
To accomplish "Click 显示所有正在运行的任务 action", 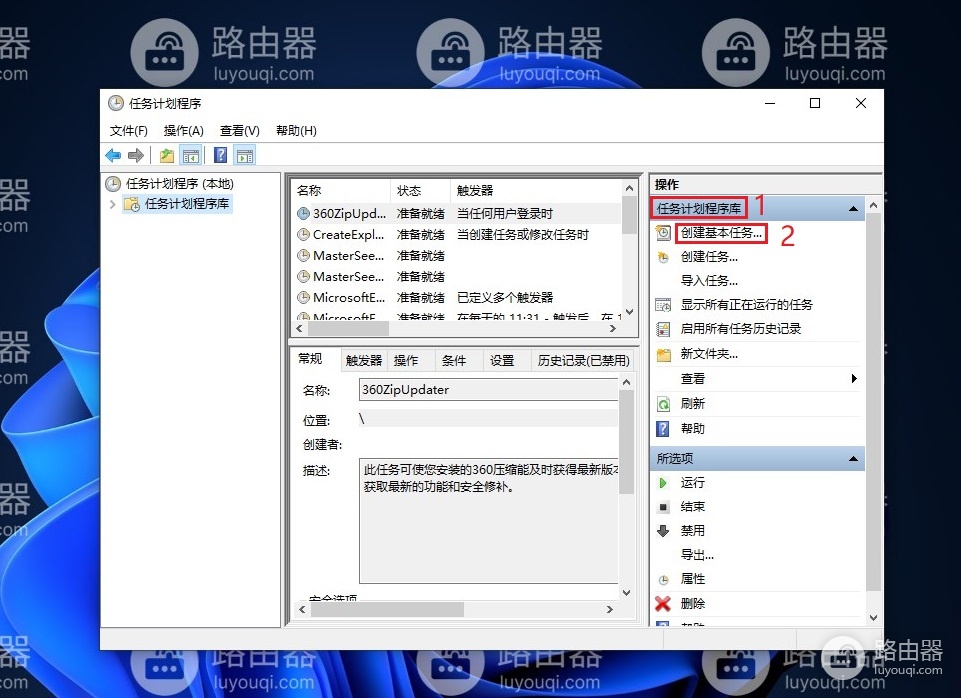I will (x=746, y=305).
